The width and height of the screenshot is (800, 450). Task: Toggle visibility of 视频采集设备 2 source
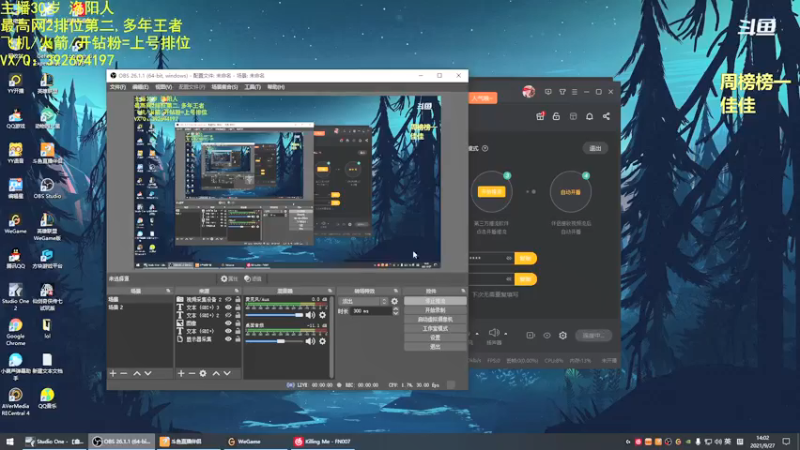click(x=228, y=299)
